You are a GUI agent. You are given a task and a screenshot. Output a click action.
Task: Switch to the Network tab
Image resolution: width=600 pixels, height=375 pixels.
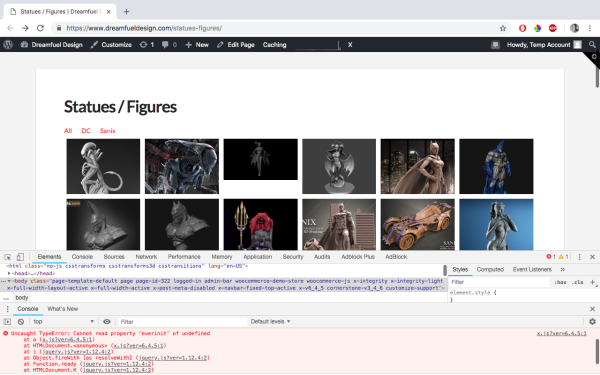146,257
